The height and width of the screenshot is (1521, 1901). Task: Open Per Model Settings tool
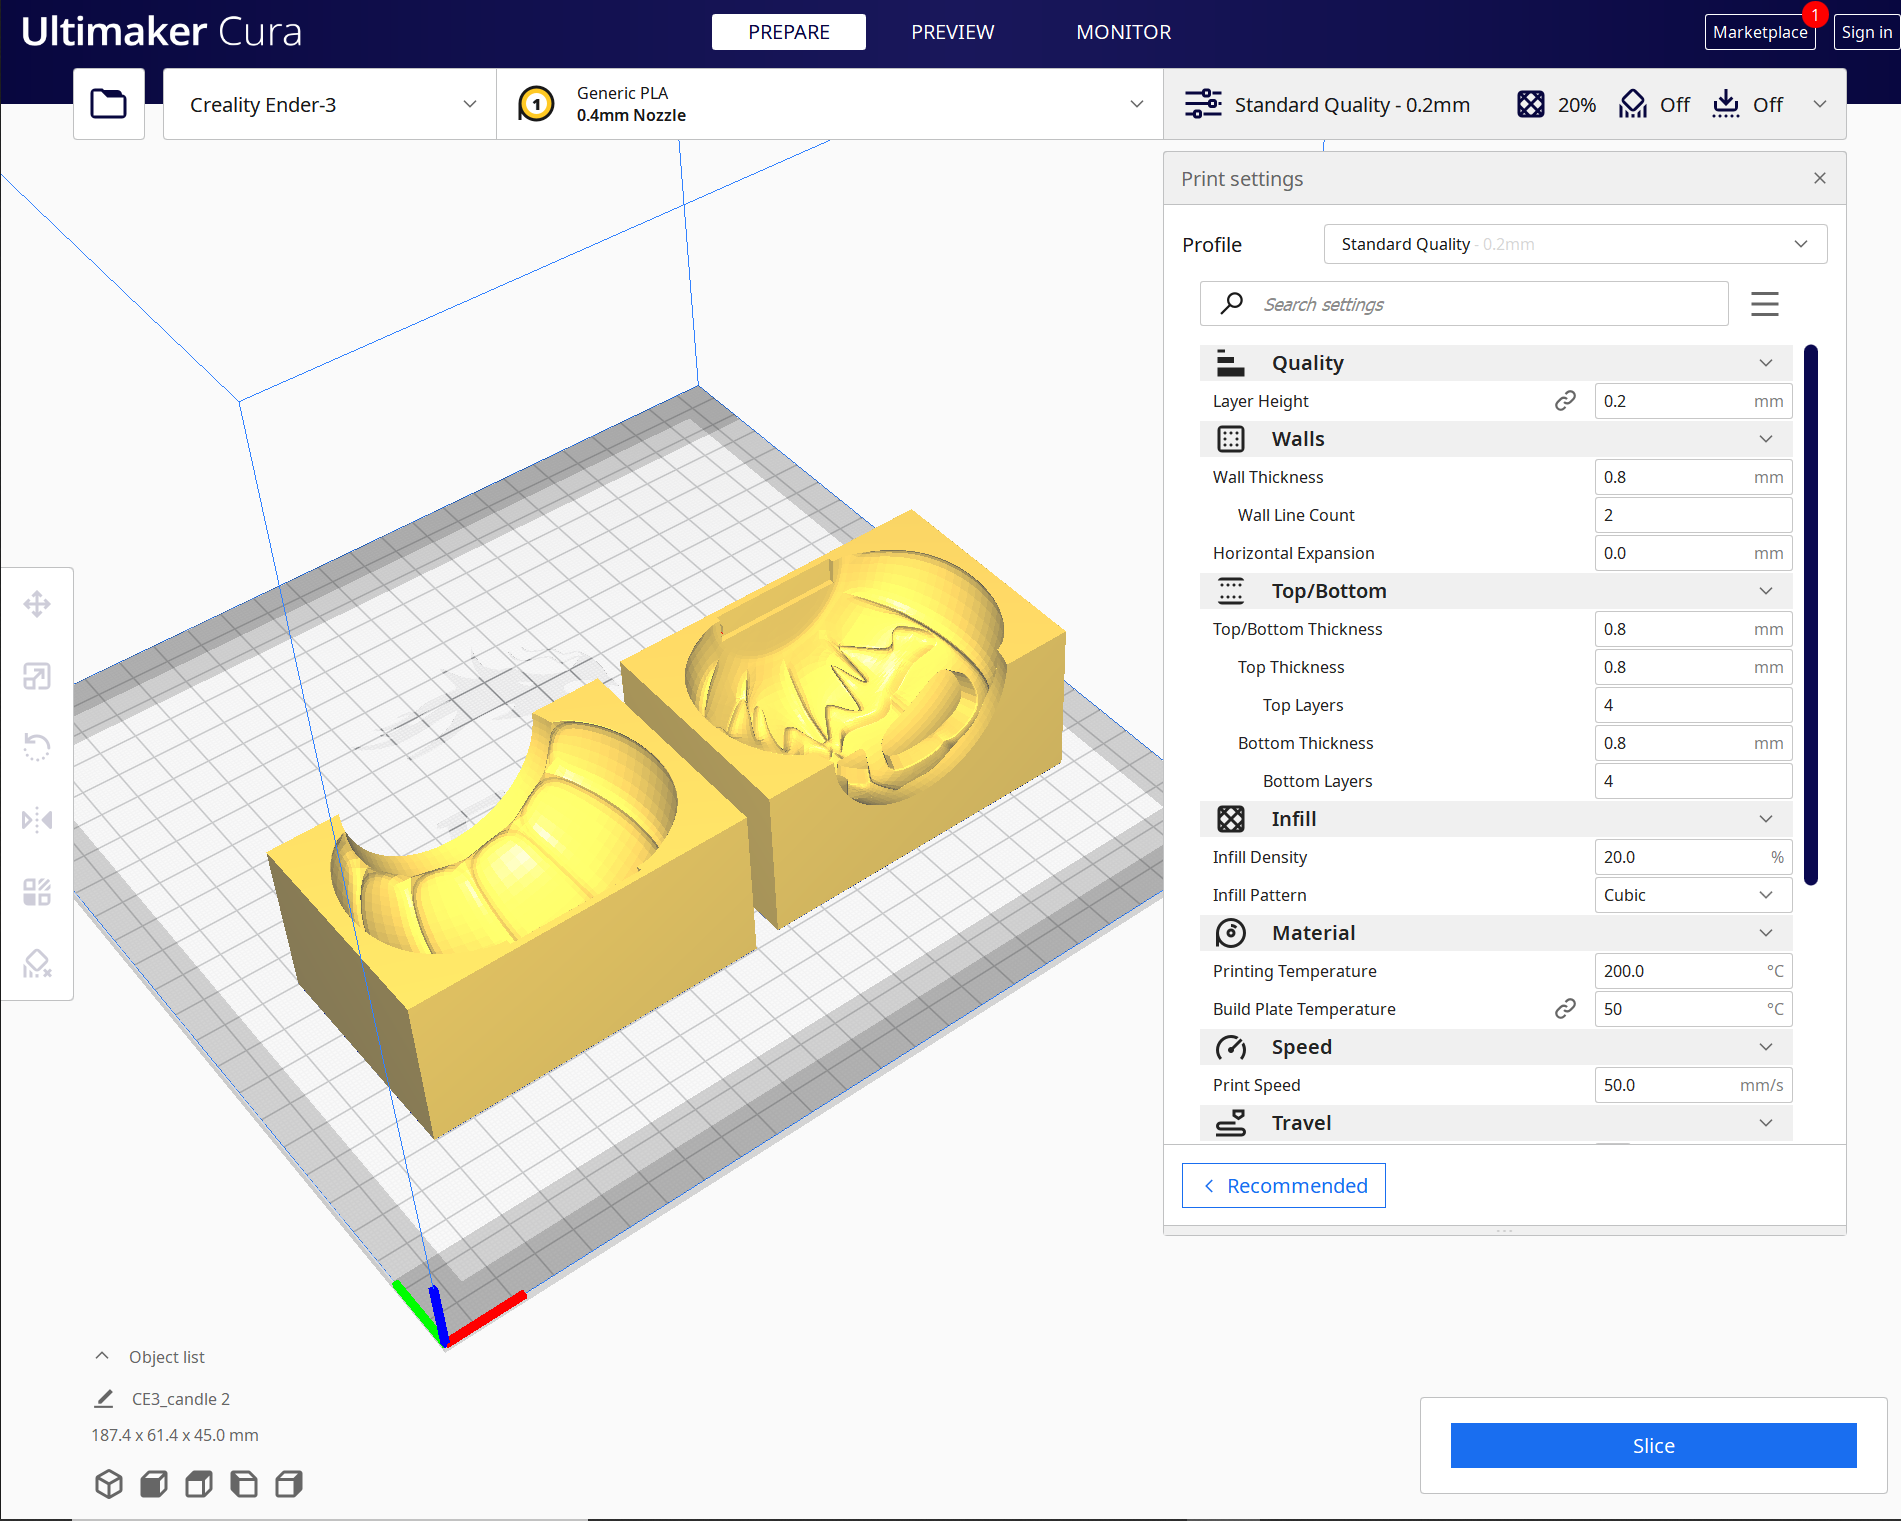[37, 891]
